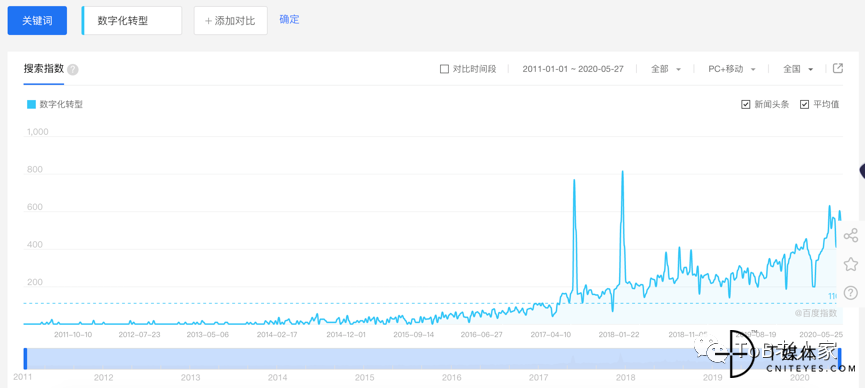
Task: Switch to the 搜索指数 tab
Action: 44,69
